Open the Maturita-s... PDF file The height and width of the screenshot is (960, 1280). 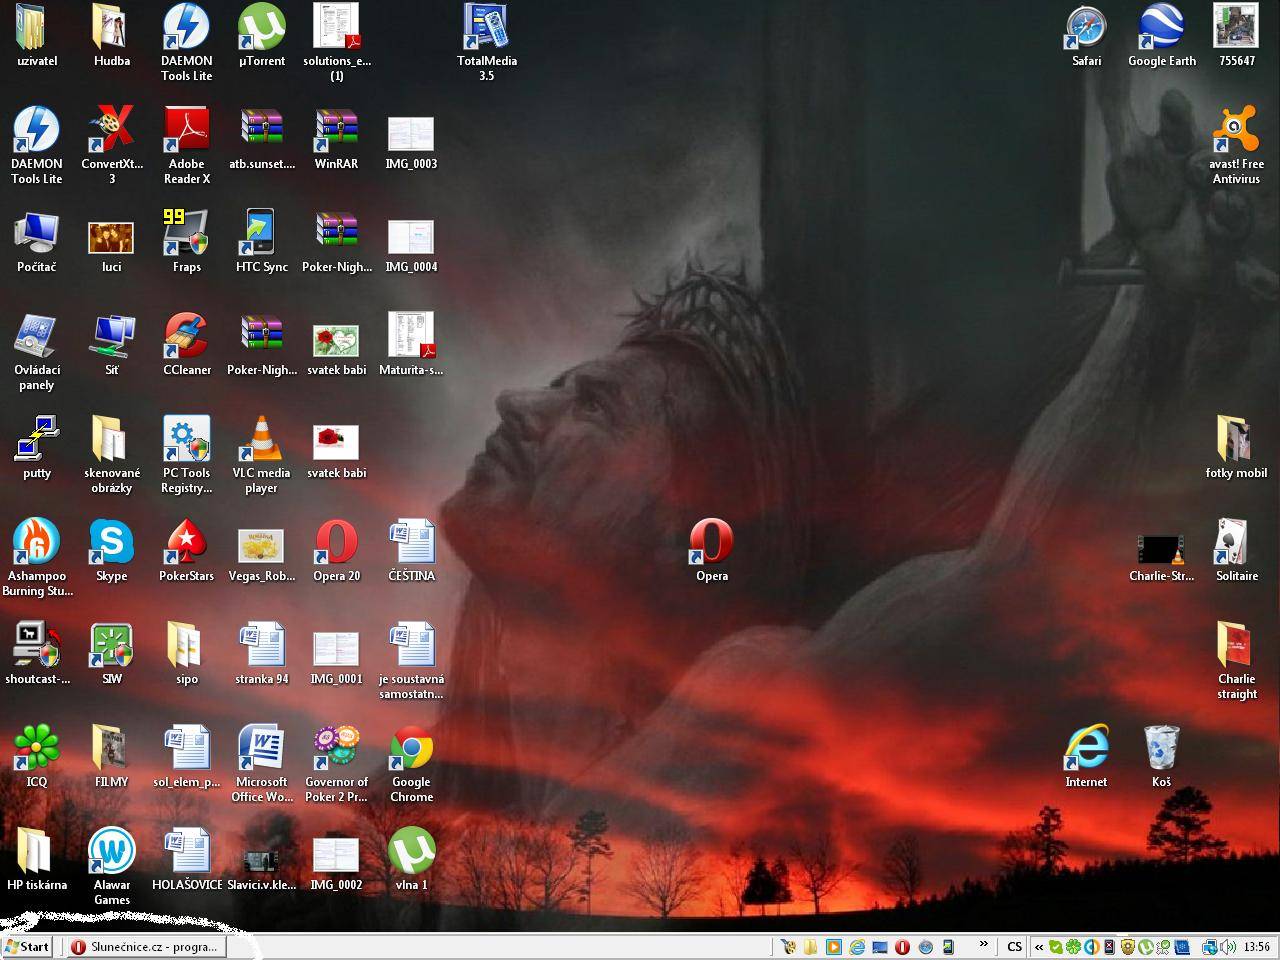[x=411, y=344]
